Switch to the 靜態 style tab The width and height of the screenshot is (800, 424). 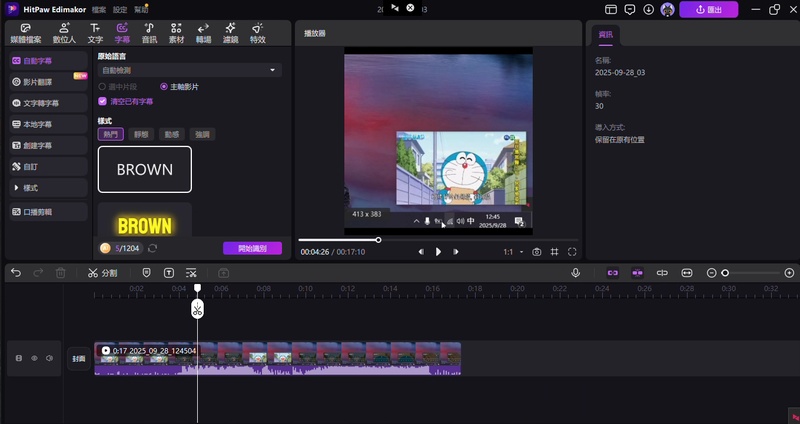140,134
